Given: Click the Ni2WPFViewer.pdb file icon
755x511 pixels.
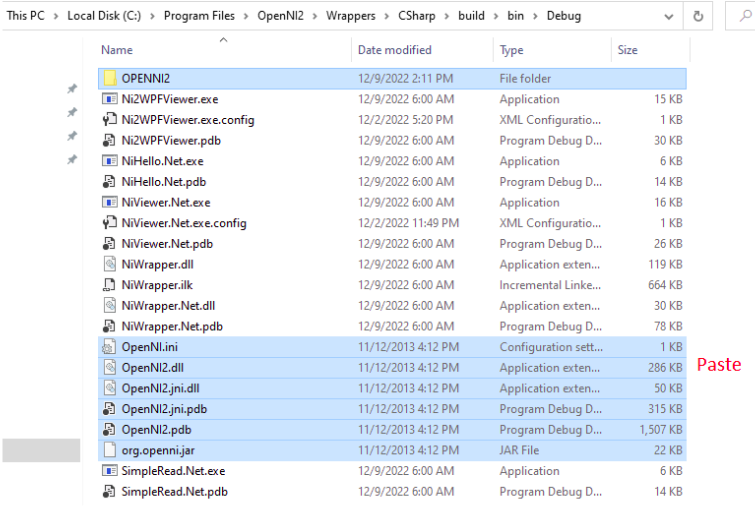Looking at the screenshot, I should [x=110, y=140].
